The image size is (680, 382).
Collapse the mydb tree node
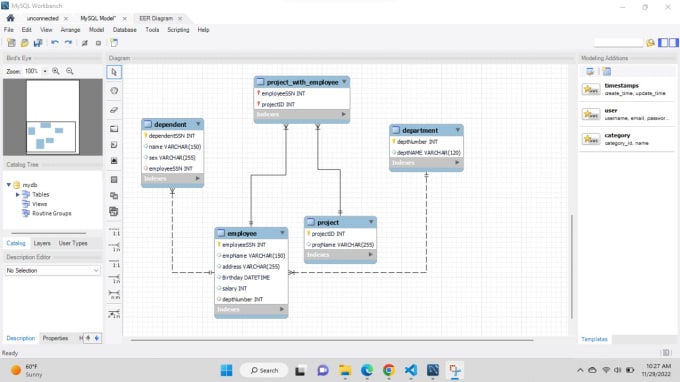[9, 185]
